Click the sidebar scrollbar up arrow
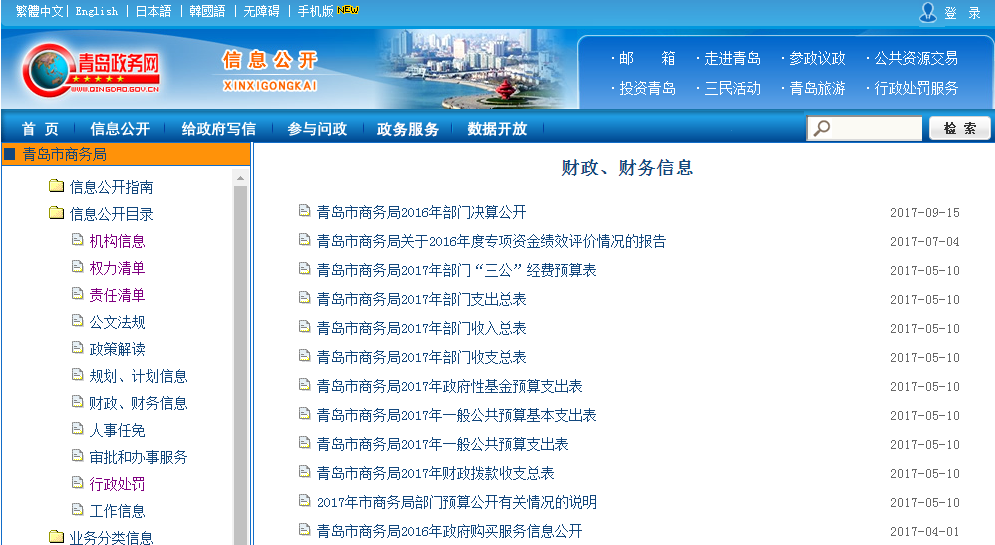 (x=240, y=178)
